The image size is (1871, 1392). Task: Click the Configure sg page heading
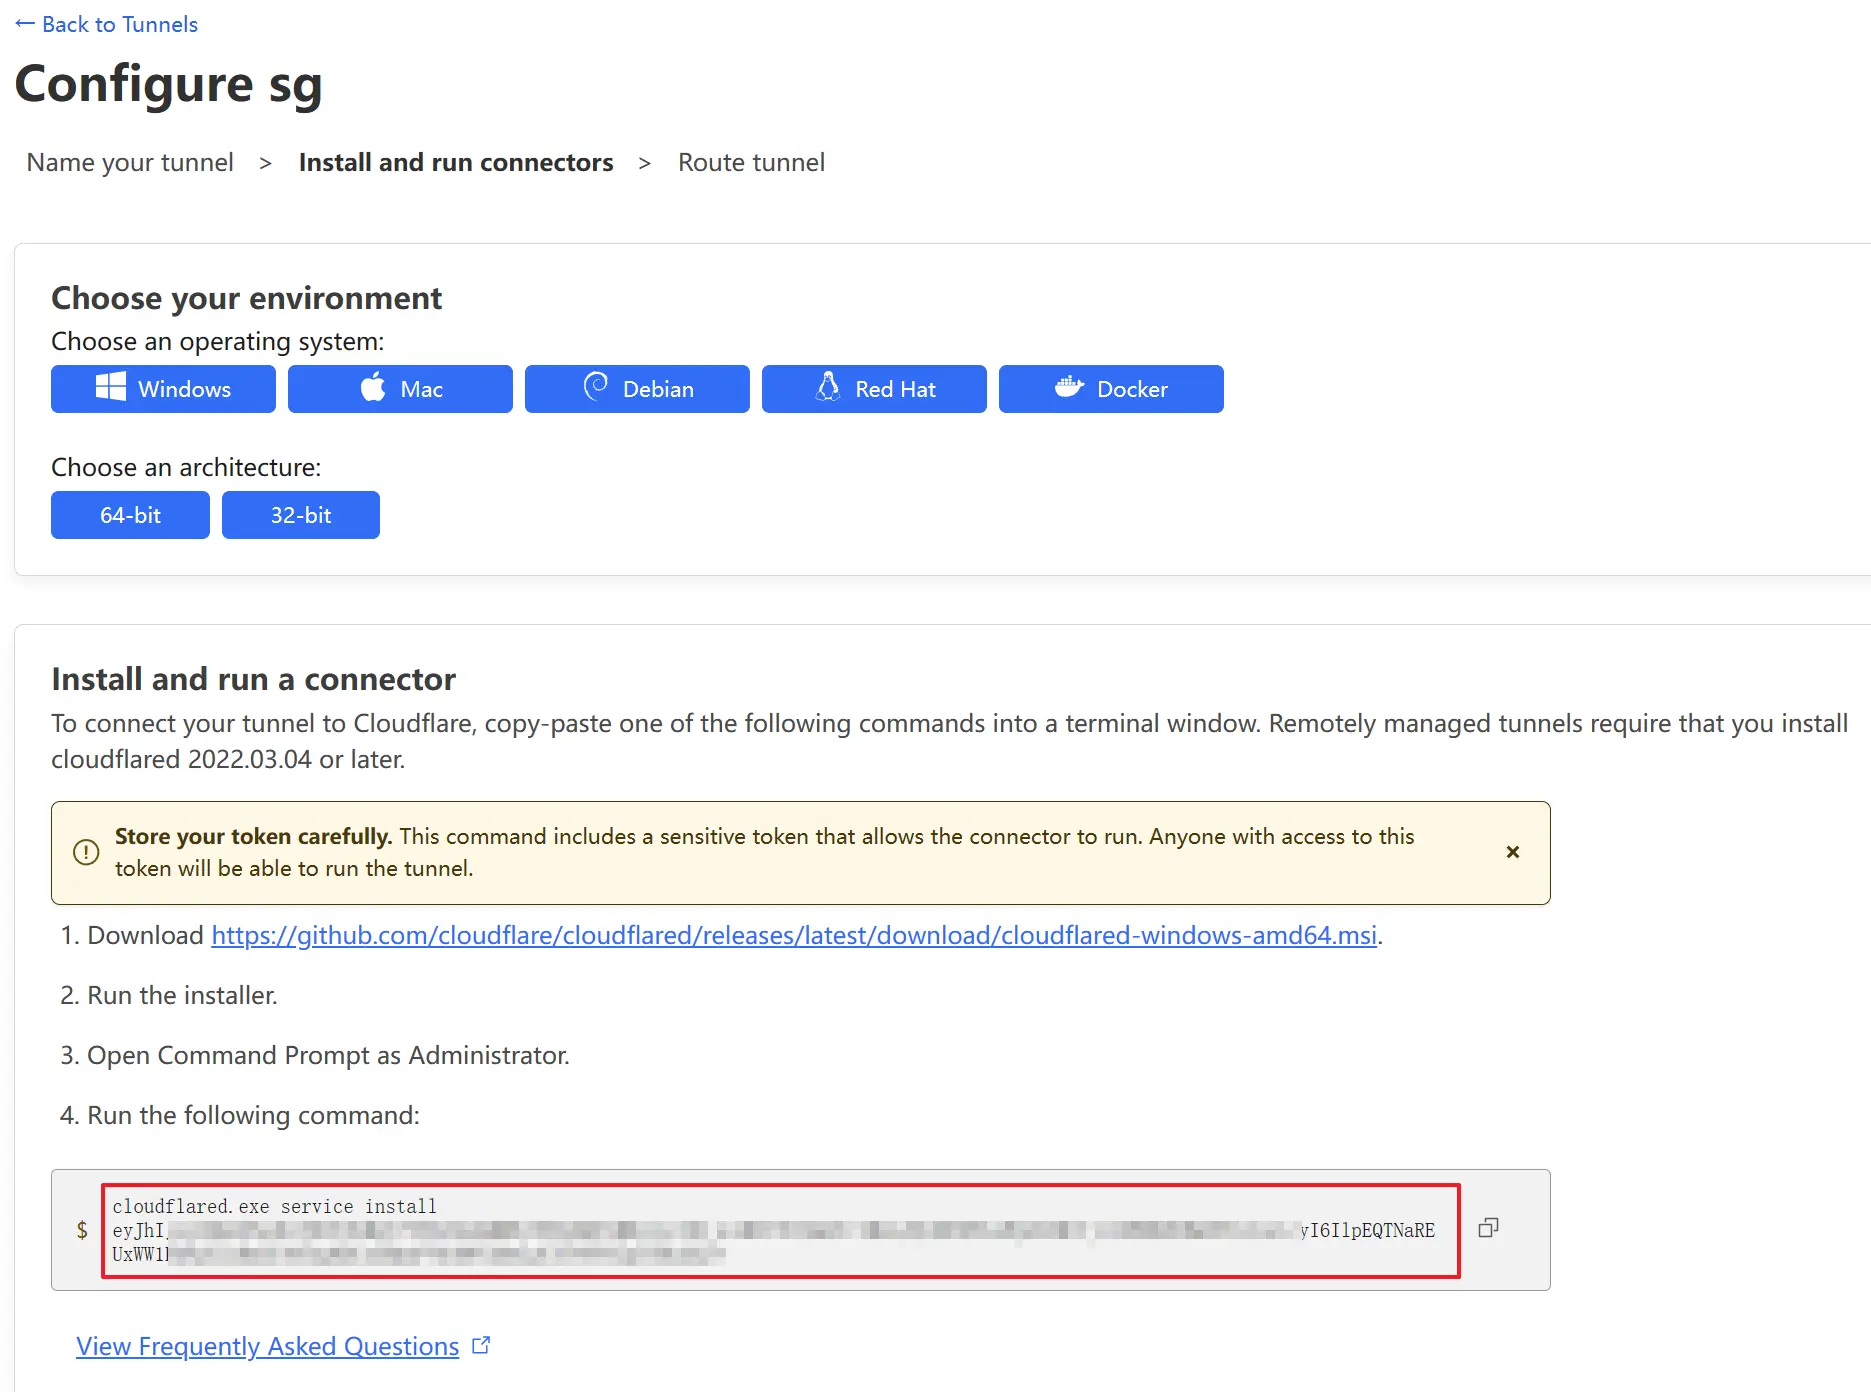pos(169,84)
